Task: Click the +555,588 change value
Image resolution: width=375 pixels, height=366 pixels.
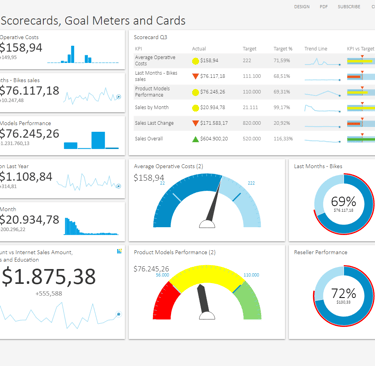Action: tap(49, 294)
